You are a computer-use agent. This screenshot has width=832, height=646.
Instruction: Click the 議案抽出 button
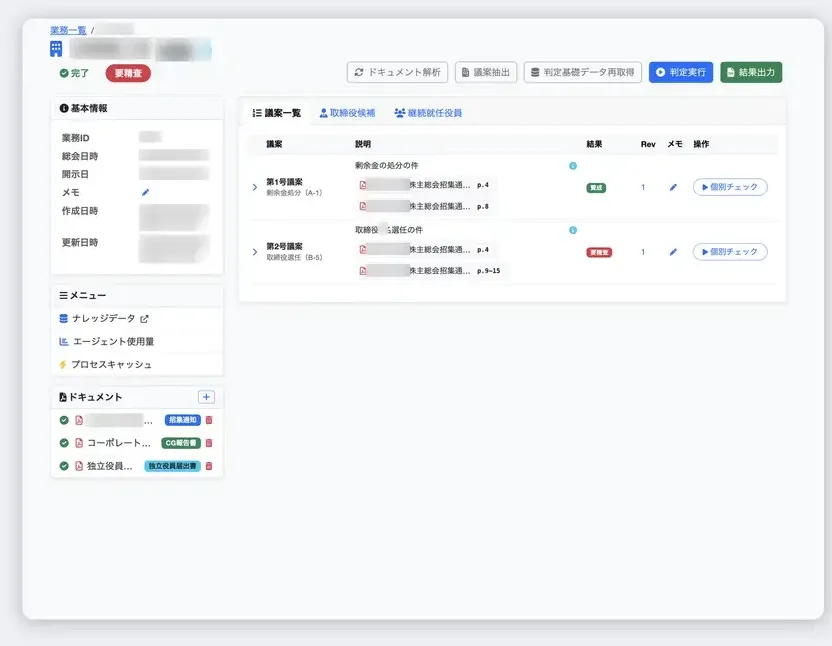(x=486, y=72)
